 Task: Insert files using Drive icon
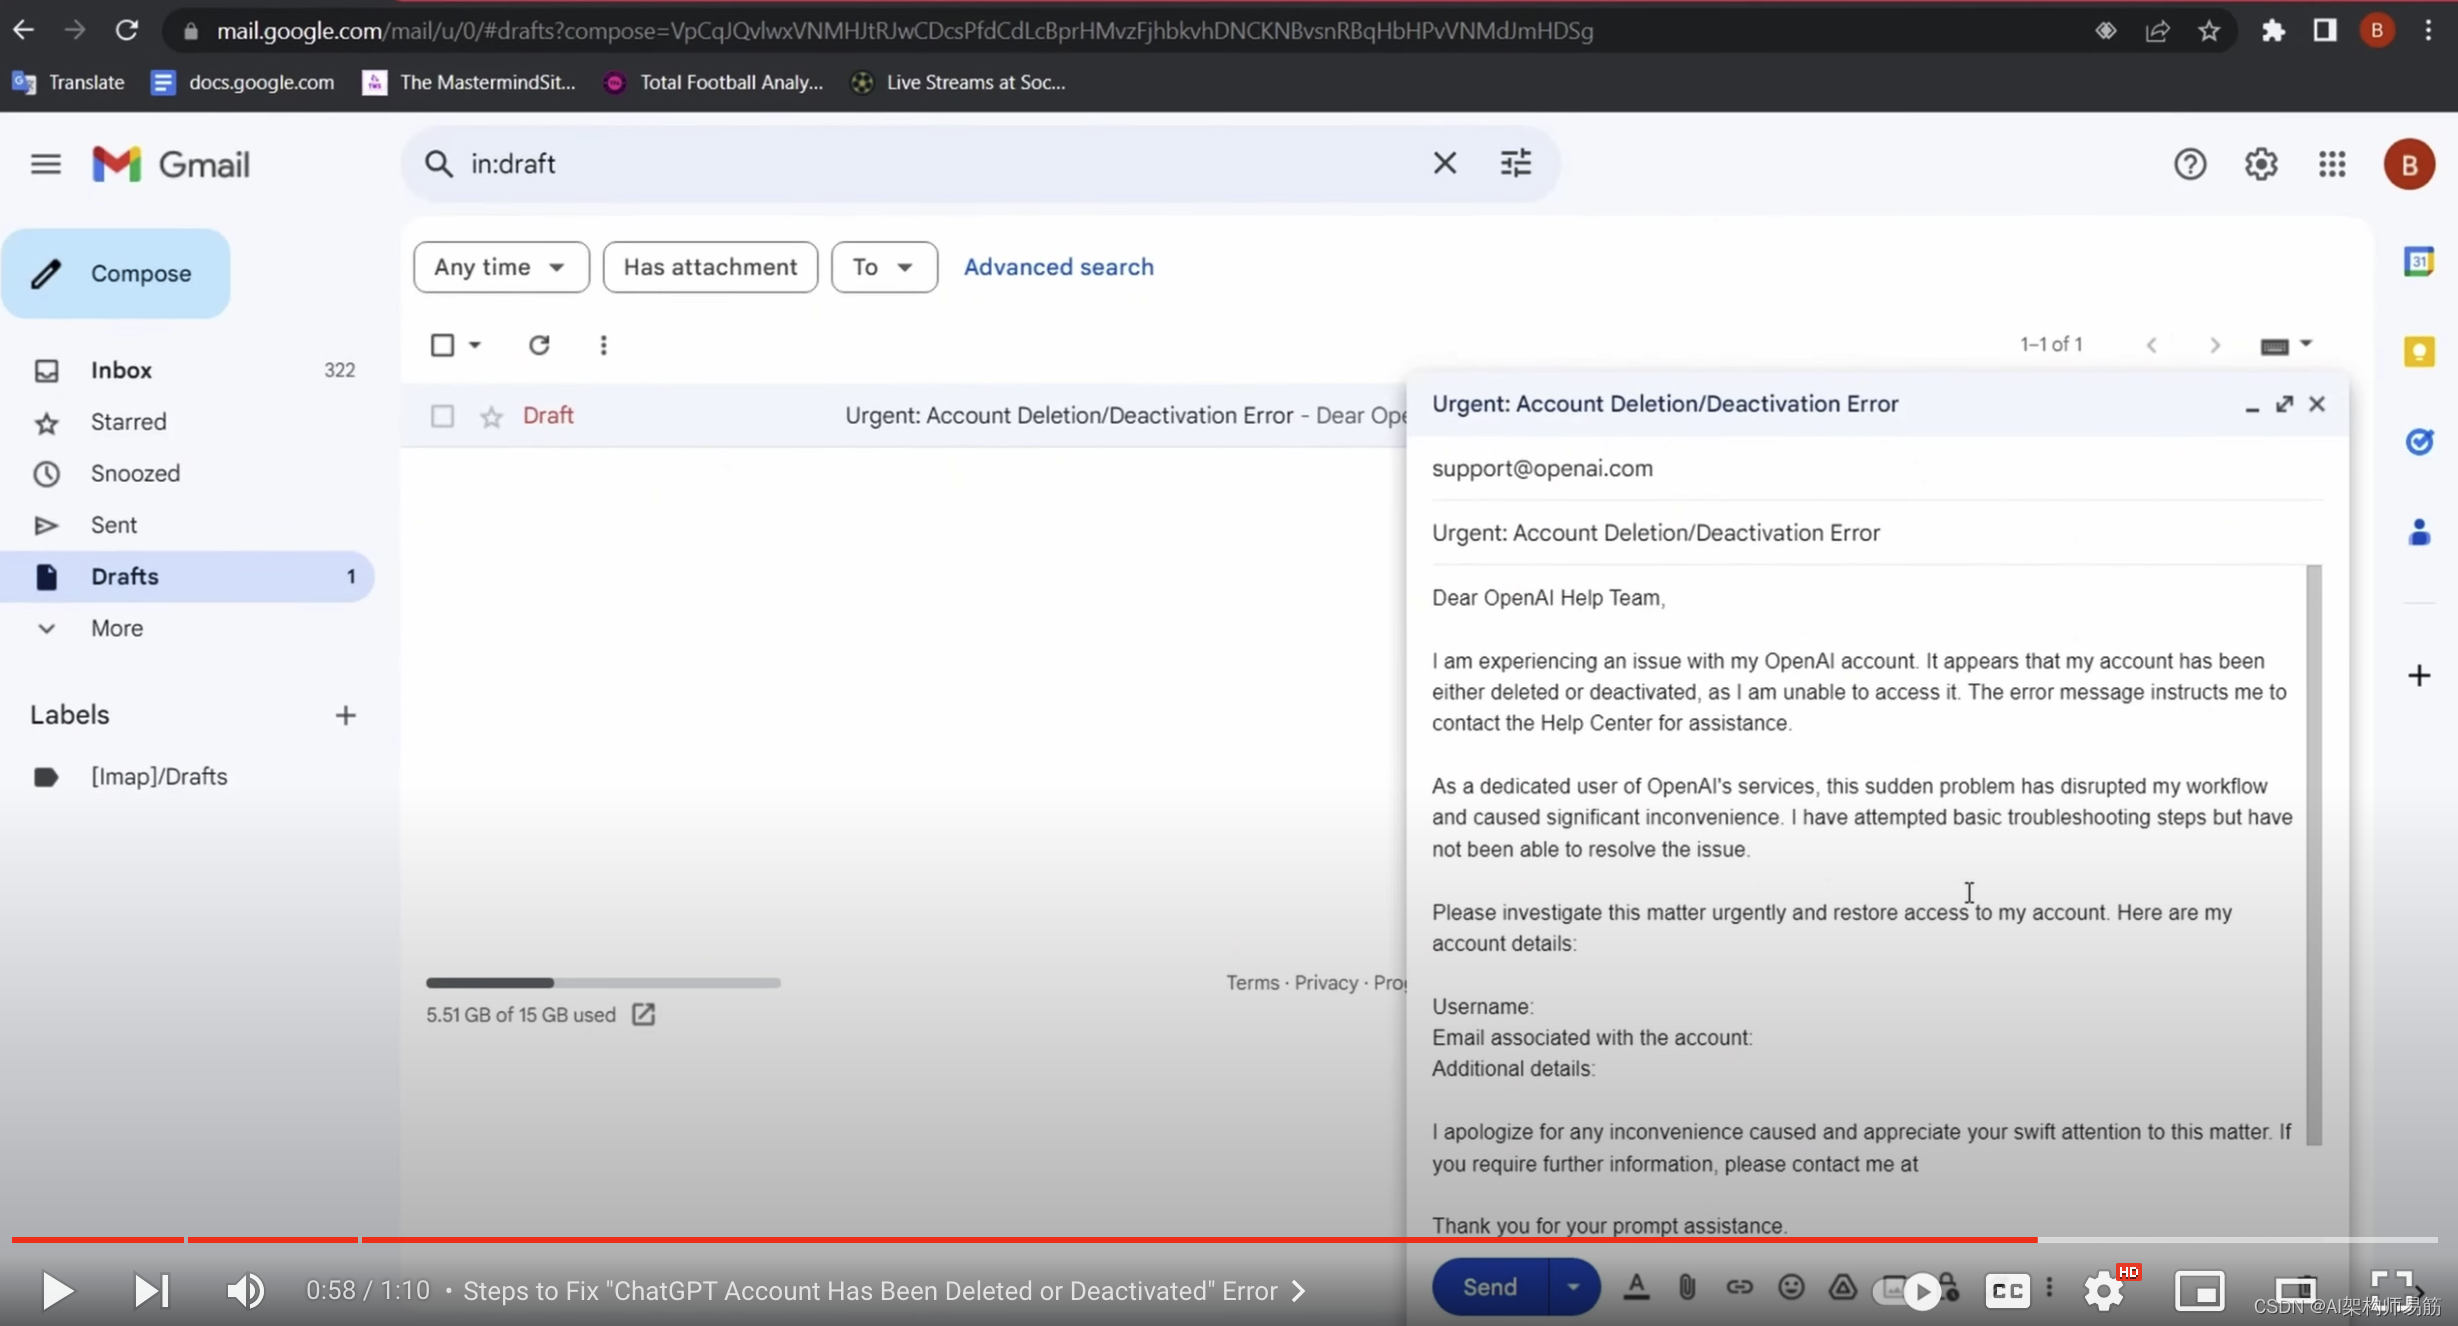(1842, 1287)
